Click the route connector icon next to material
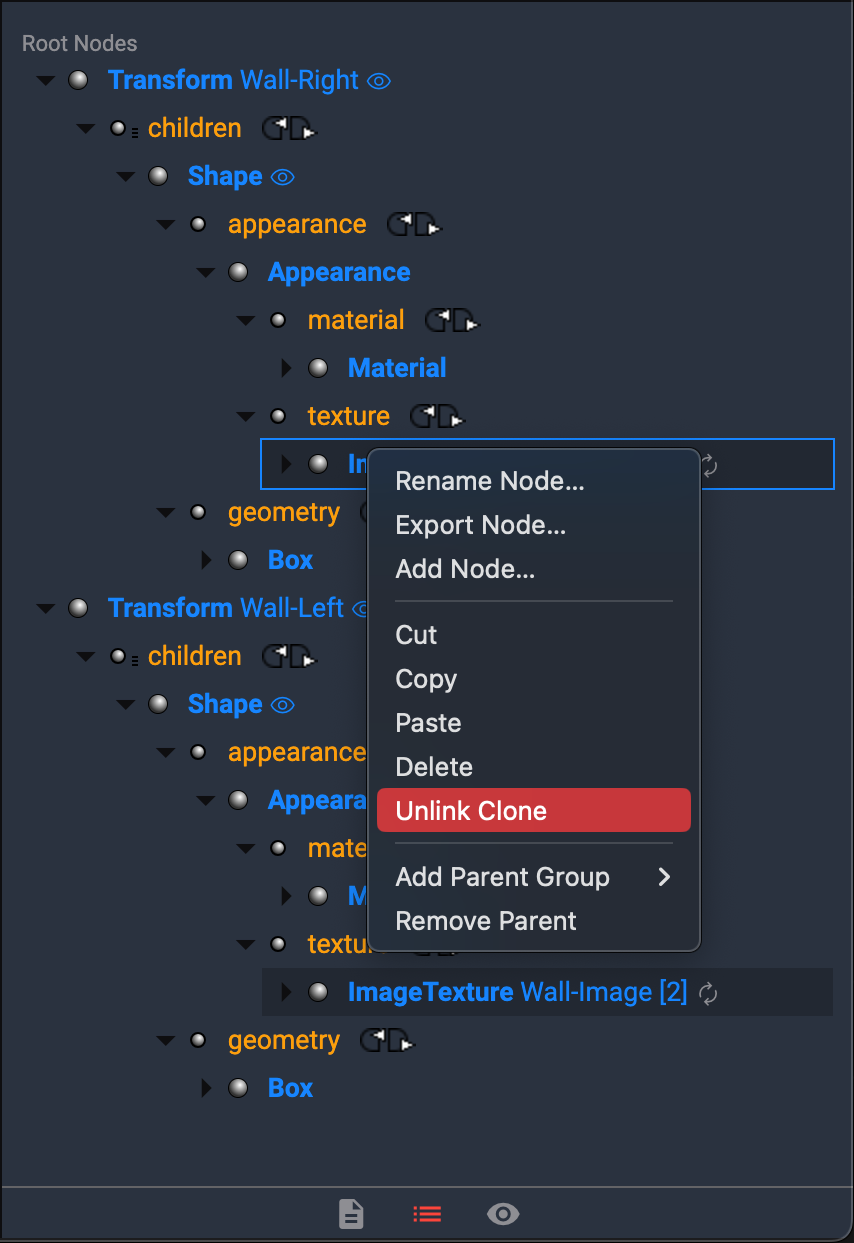Viewport: 854px width, 1243px height. (452, 321)
